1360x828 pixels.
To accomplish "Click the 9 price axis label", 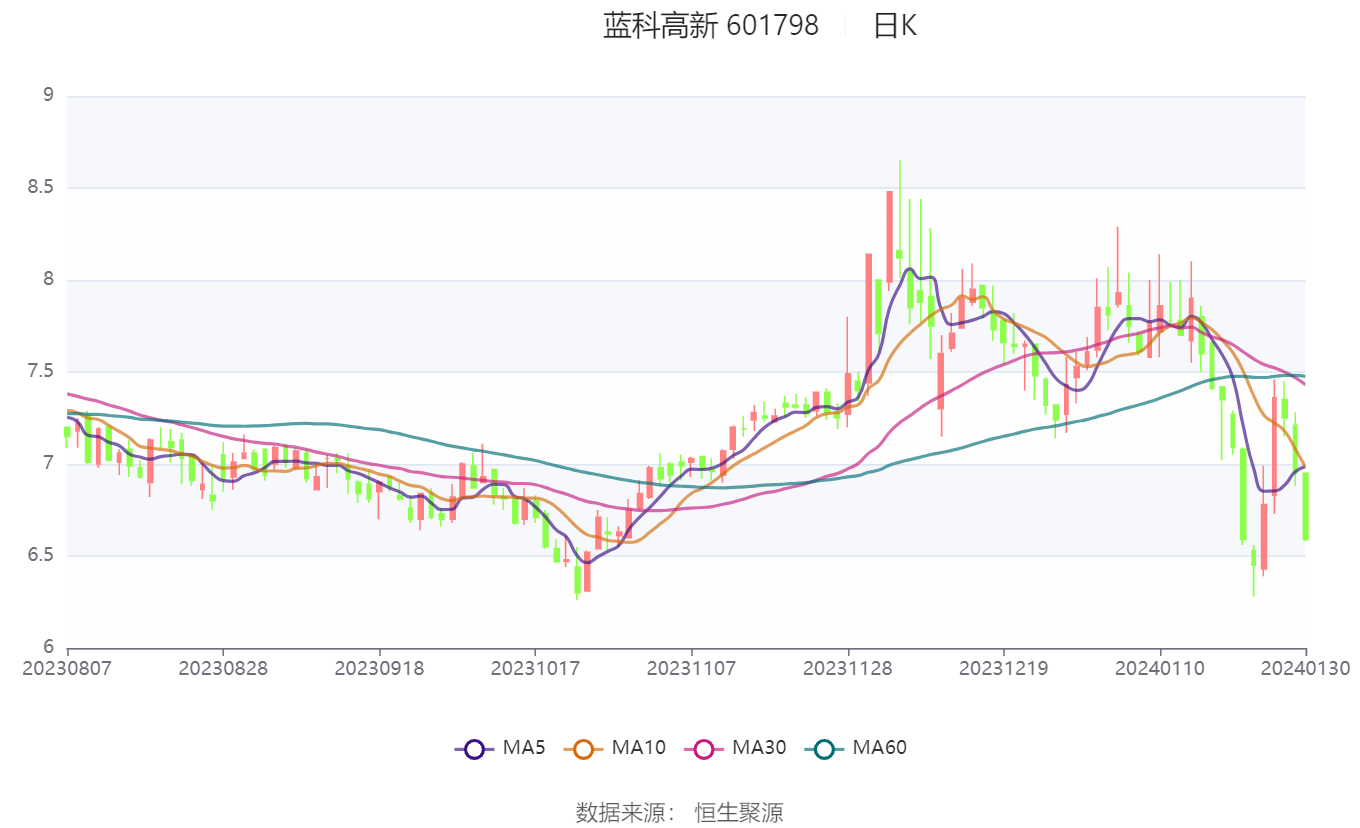I will pyautogui.click(x=47, y=96).
